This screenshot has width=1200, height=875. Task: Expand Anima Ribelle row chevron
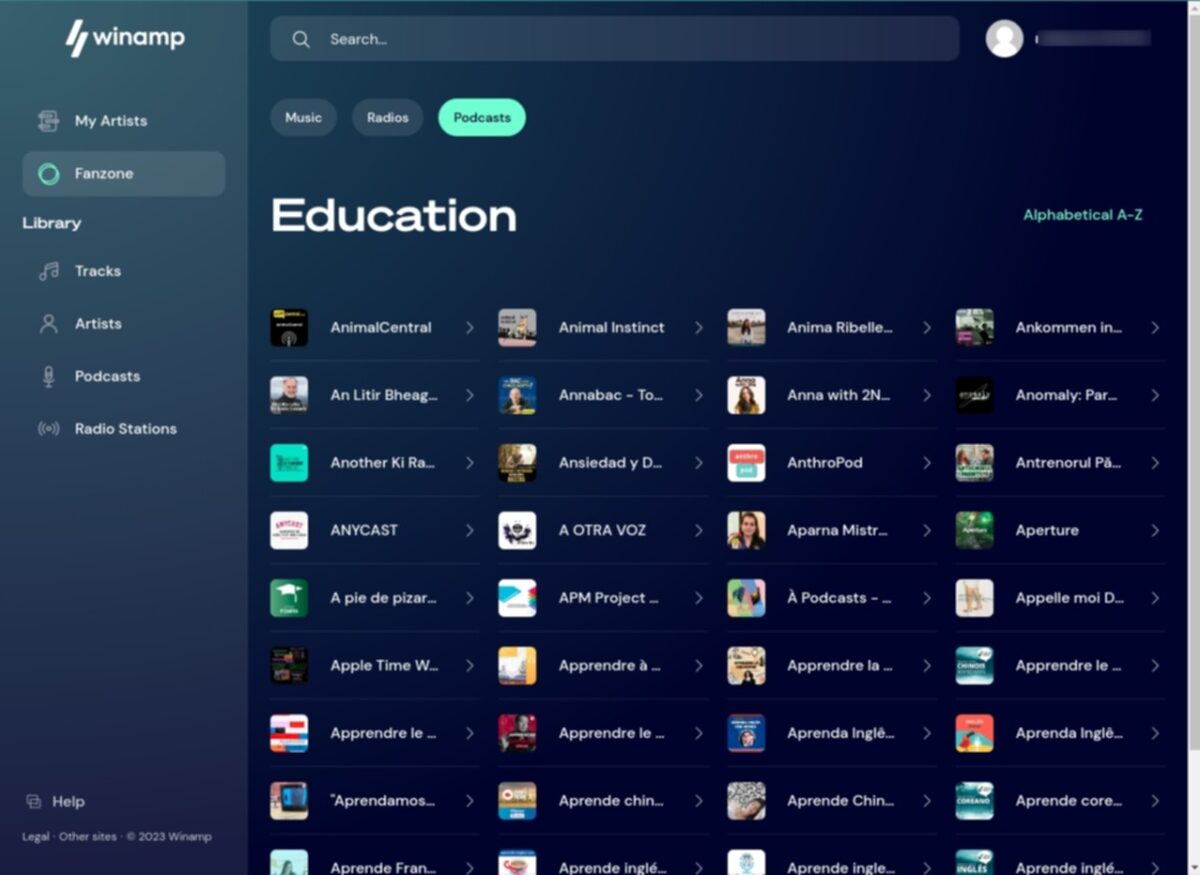point(926,328)
